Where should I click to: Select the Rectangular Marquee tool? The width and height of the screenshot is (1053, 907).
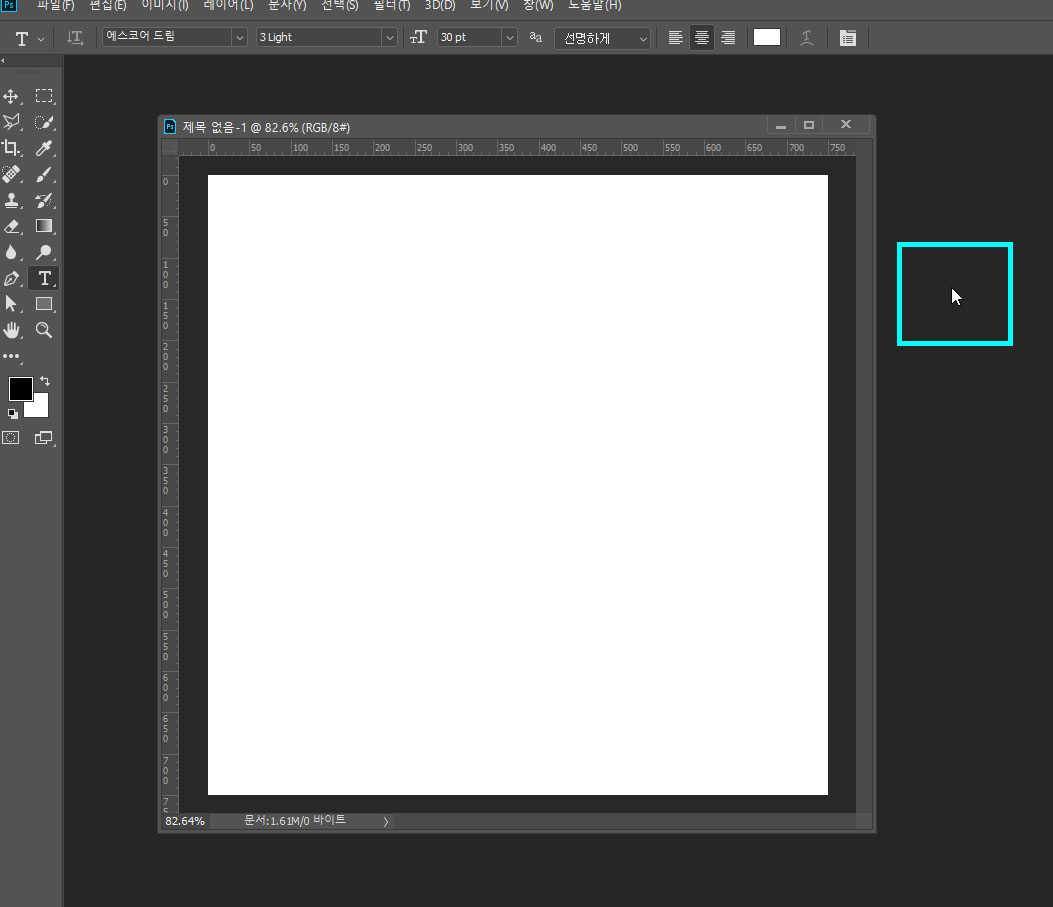[x=44, y=96]
